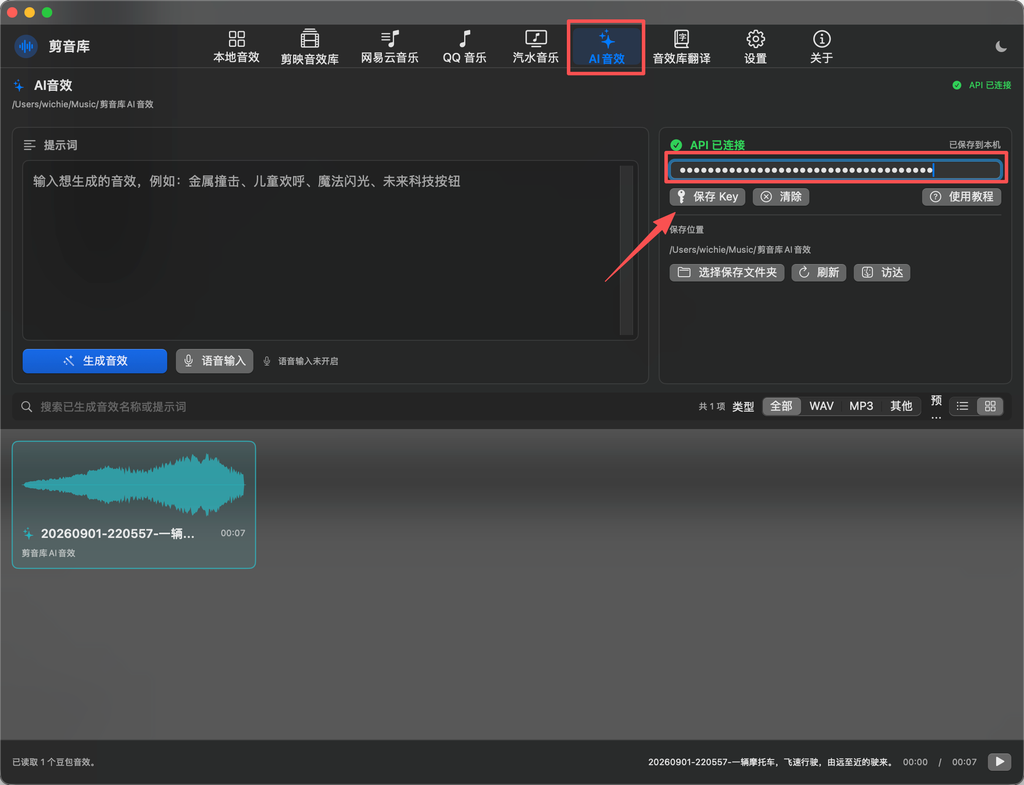The height and width of the screenshot is (785, 1024).
Task: Toggle dark mode moon icon
Action: [1000, 46]
